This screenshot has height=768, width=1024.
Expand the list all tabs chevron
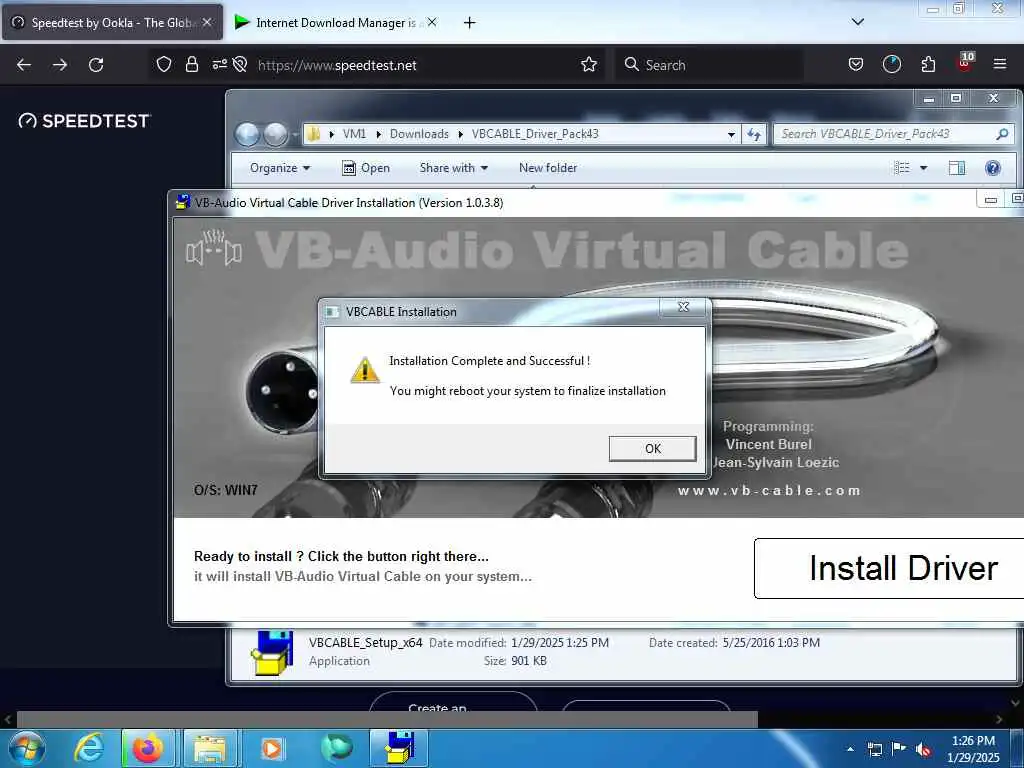(857, 22)
